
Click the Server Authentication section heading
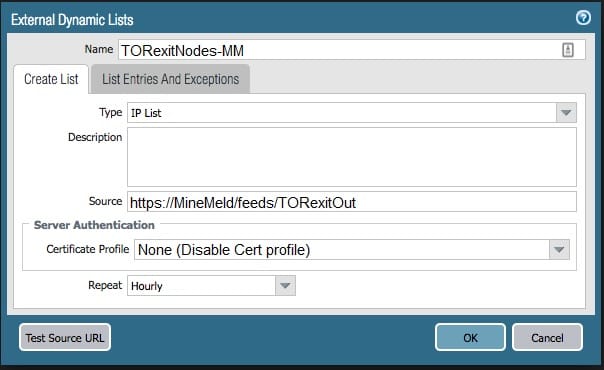[x=94, y=225]
